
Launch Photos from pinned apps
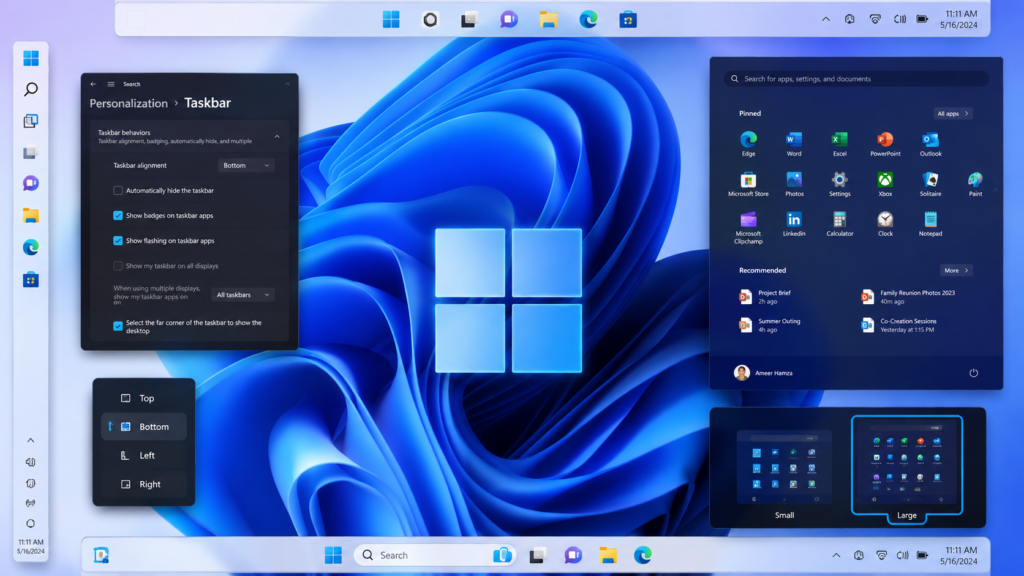794,184
